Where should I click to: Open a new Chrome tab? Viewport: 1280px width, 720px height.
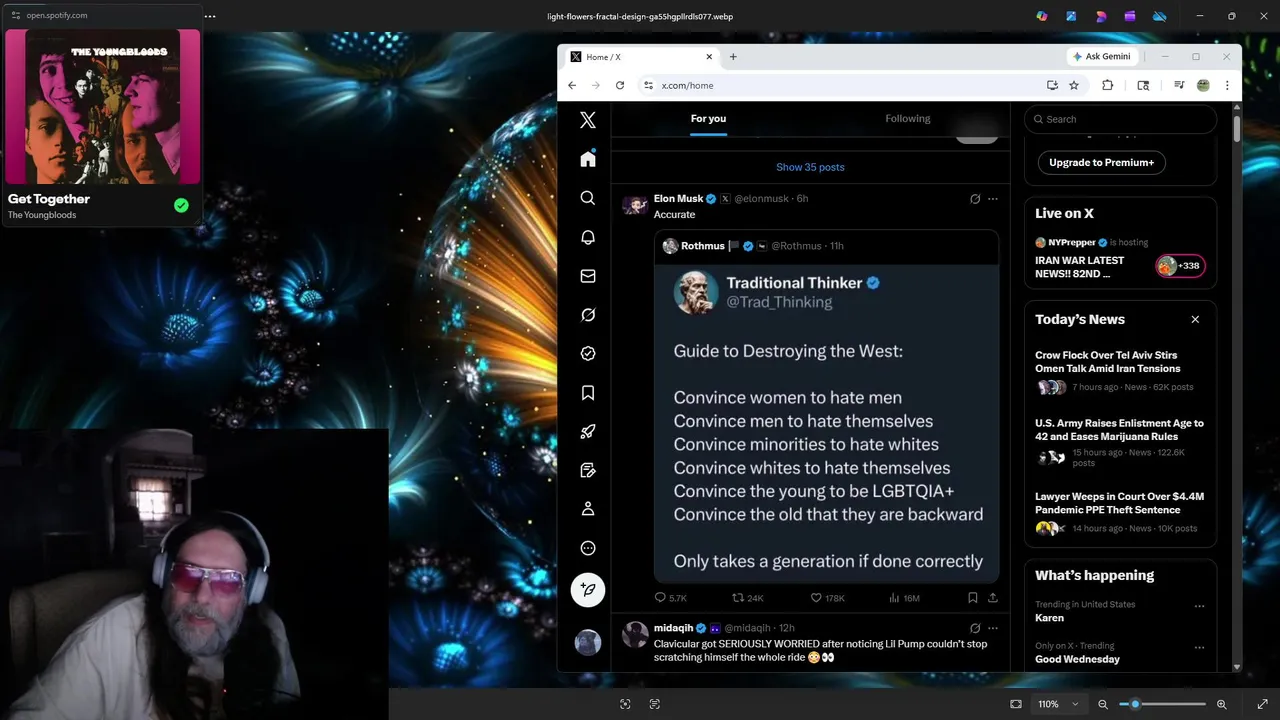pos(733,57)
